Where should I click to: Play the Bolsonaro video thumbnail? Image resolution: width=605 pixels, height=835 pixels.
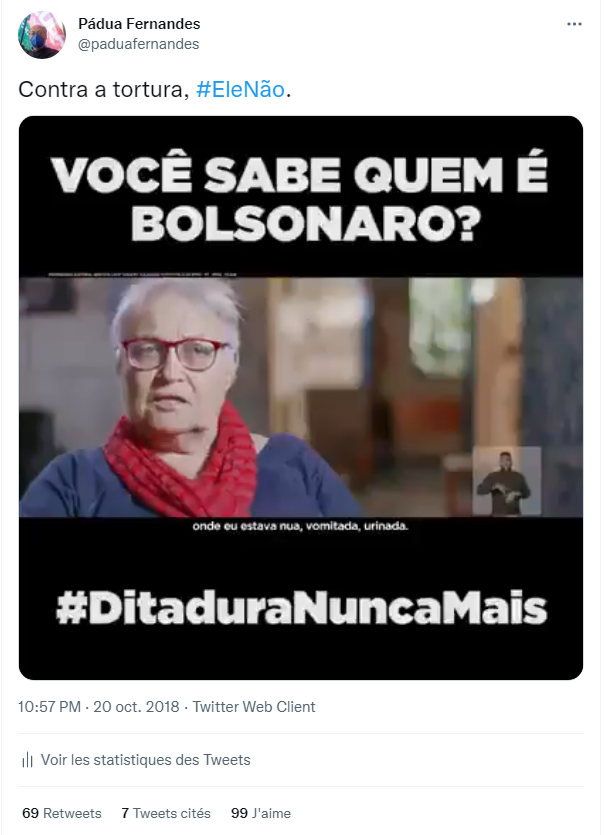point(301,398)
